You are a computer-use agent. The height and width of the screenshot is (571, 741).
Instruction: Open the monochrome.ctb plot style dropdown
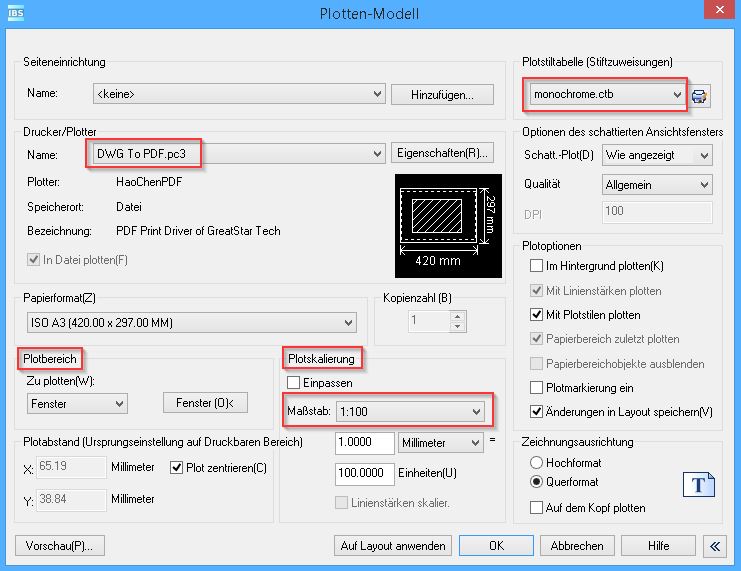[607, 94]
